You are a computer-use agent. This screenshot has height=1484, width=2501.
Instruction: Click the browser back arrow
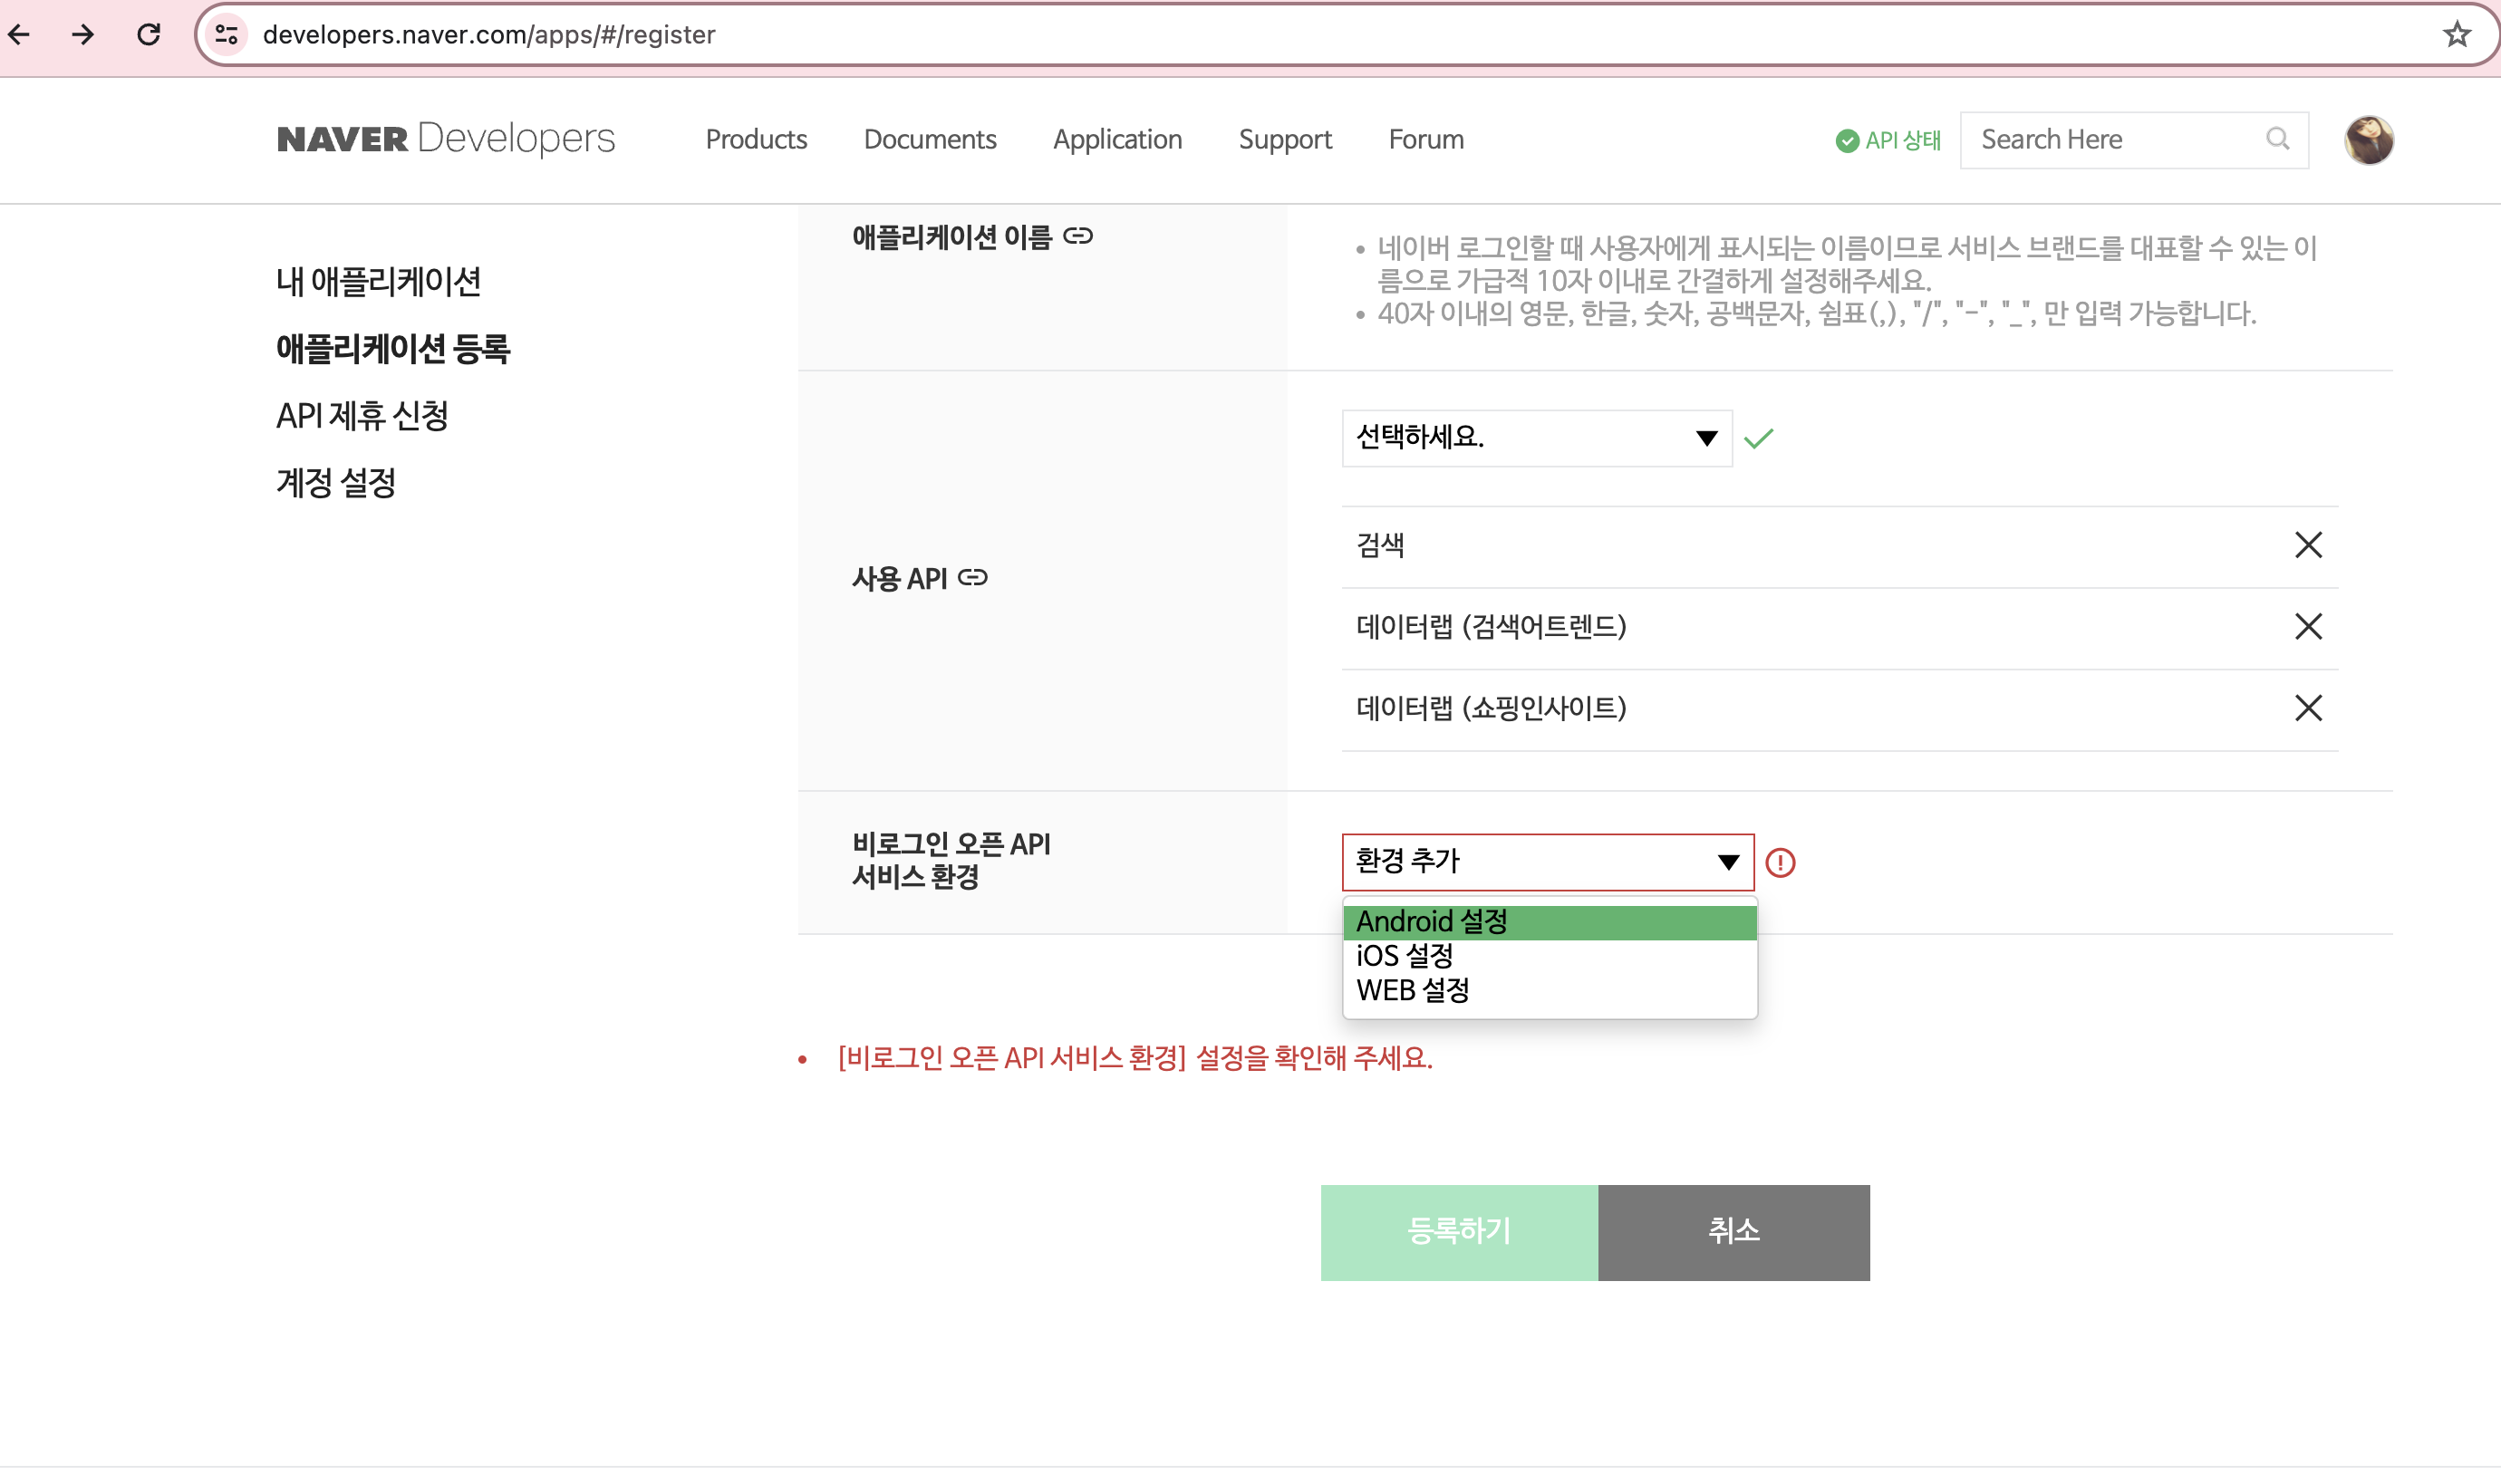[20, 35]
